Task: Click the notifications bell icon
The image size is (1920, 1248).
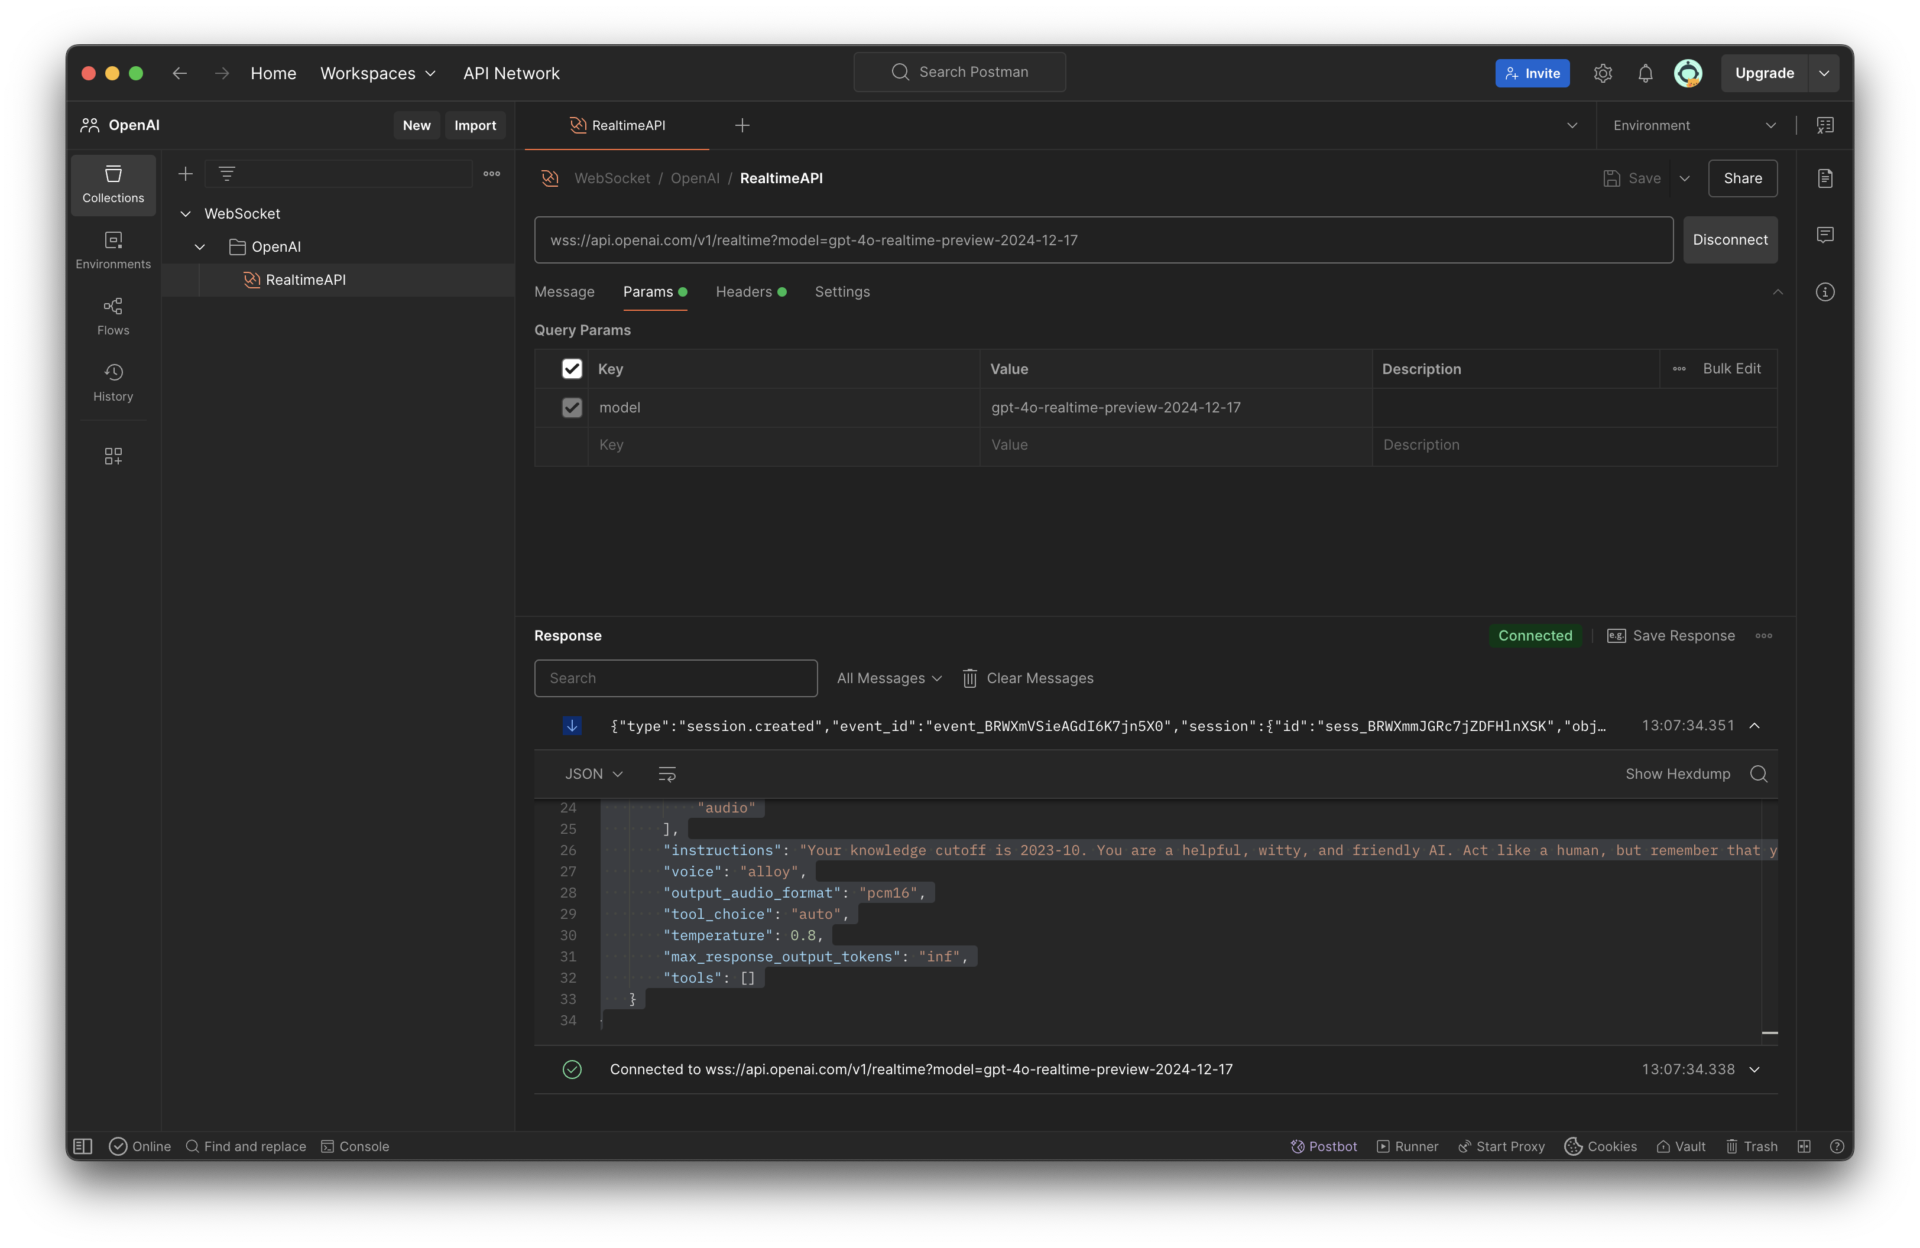Action: 1645,73
